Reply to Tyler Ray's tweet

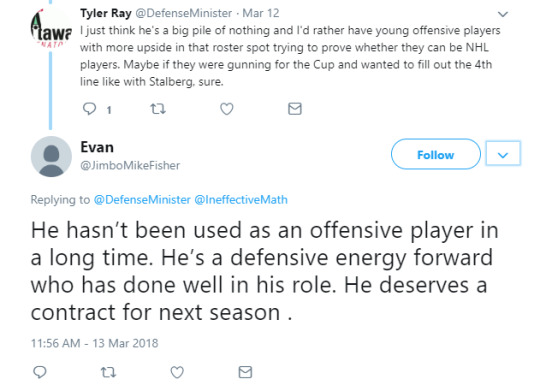tap(90, 109)
